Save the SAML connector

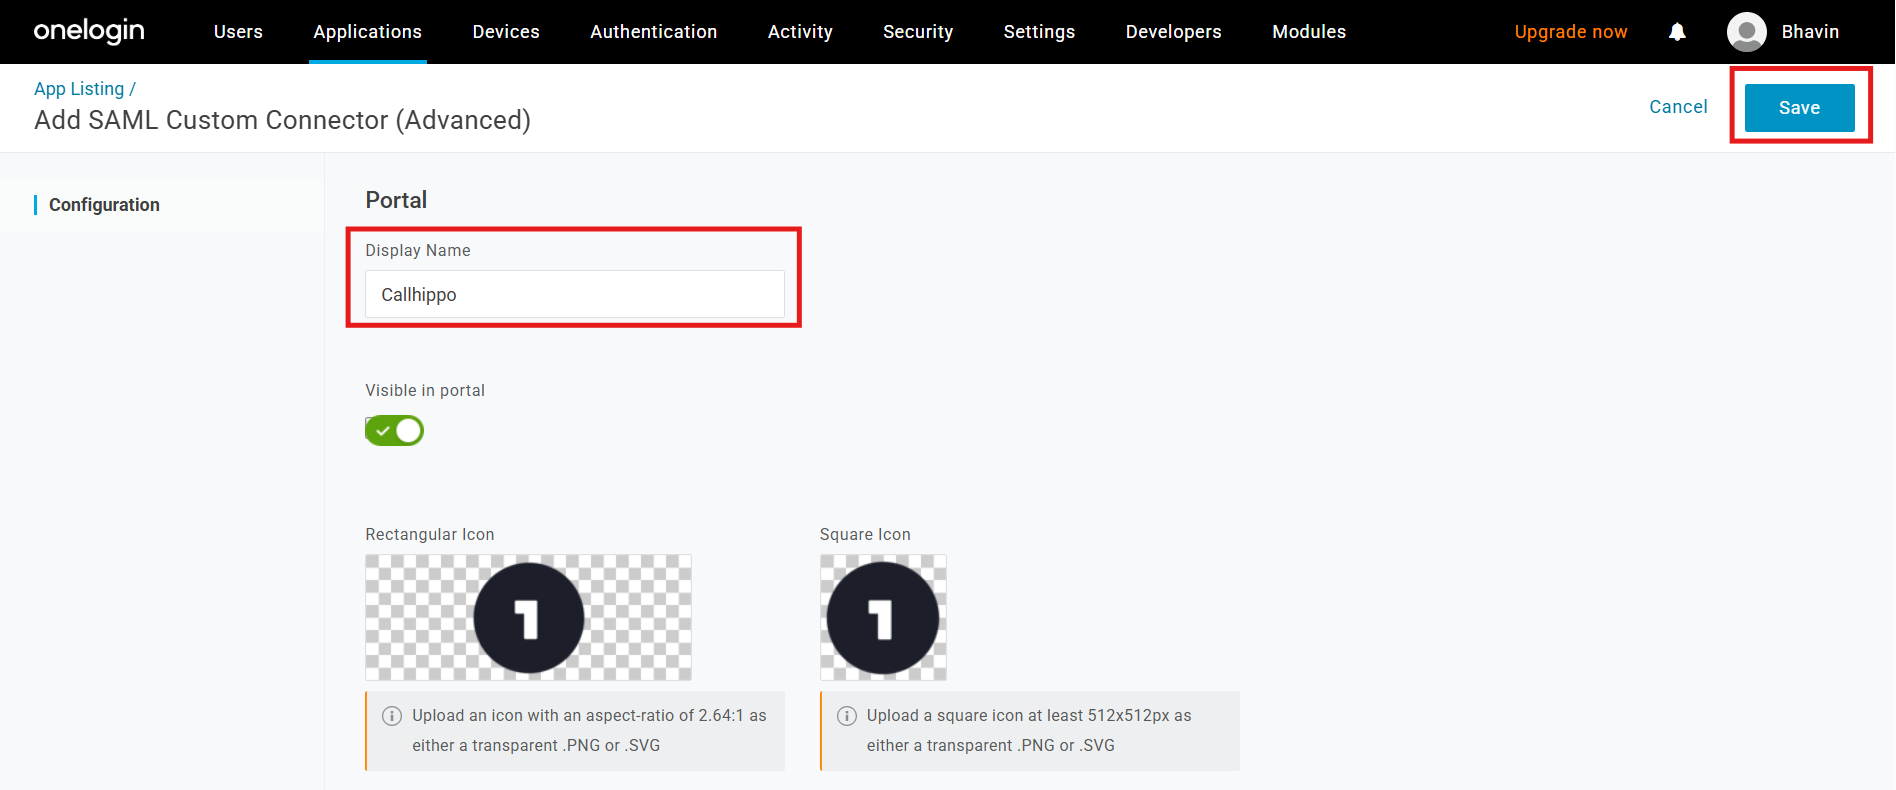(x=1799, y=108)
